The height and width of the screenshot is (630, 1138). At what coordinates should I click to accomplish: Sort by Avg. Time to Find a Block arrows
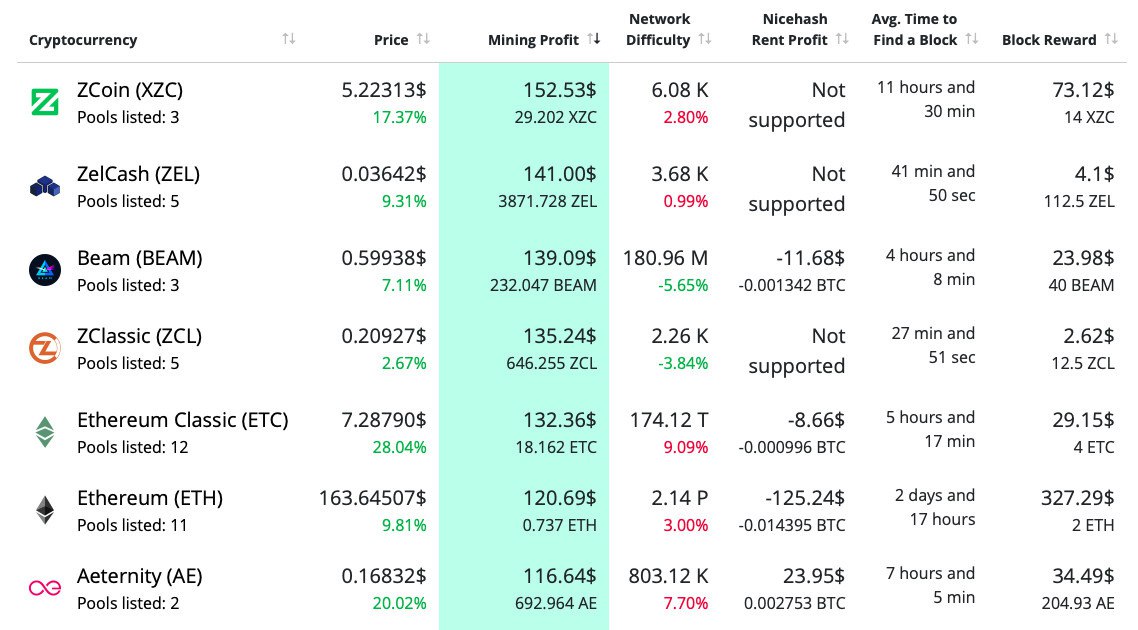972,38
